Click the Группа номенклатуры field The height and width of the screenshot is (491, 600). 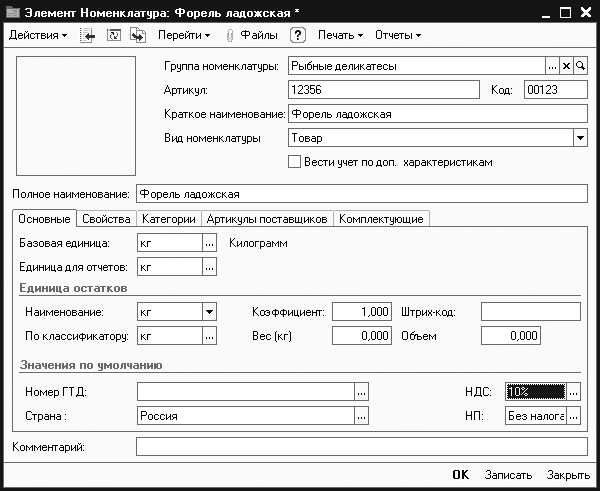click(x=416, y=66)
